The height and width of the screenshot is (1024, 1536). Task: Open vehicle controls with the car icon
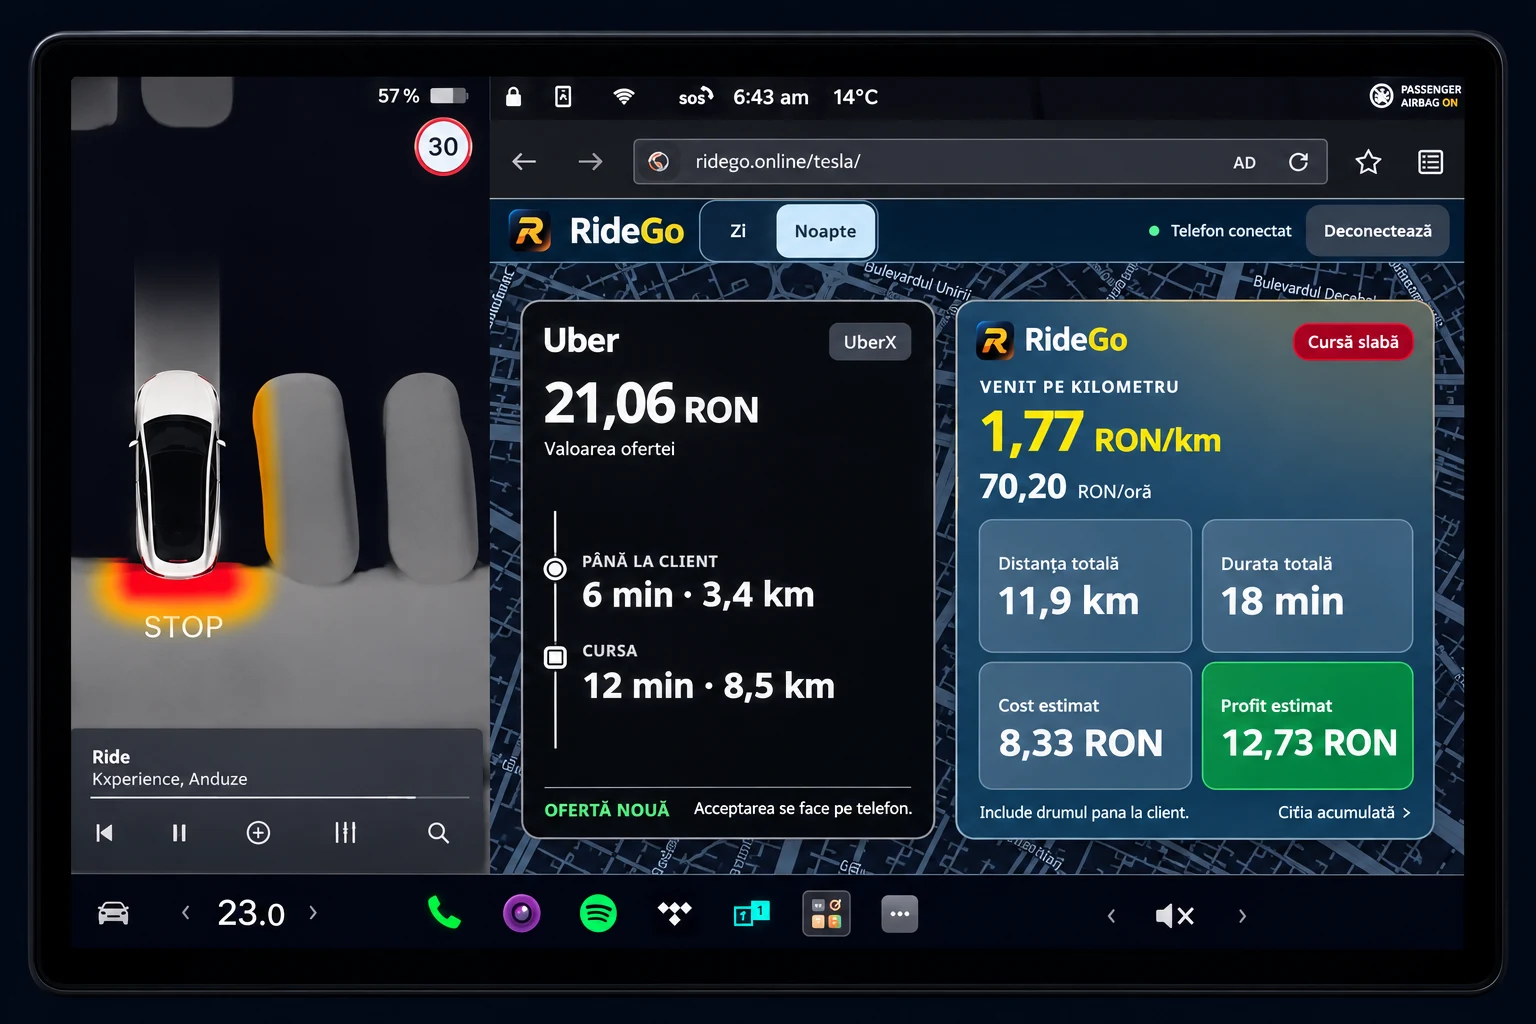[113, 913]
